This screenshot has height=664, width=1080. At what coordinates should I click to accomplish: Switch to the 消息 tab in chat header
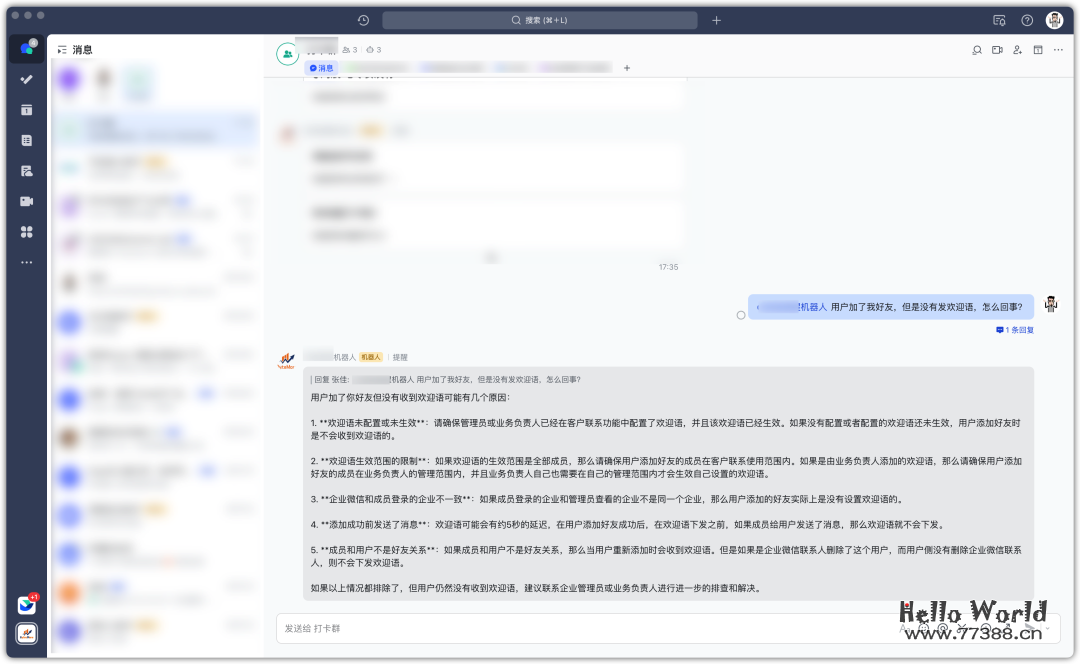click(321, 68)
